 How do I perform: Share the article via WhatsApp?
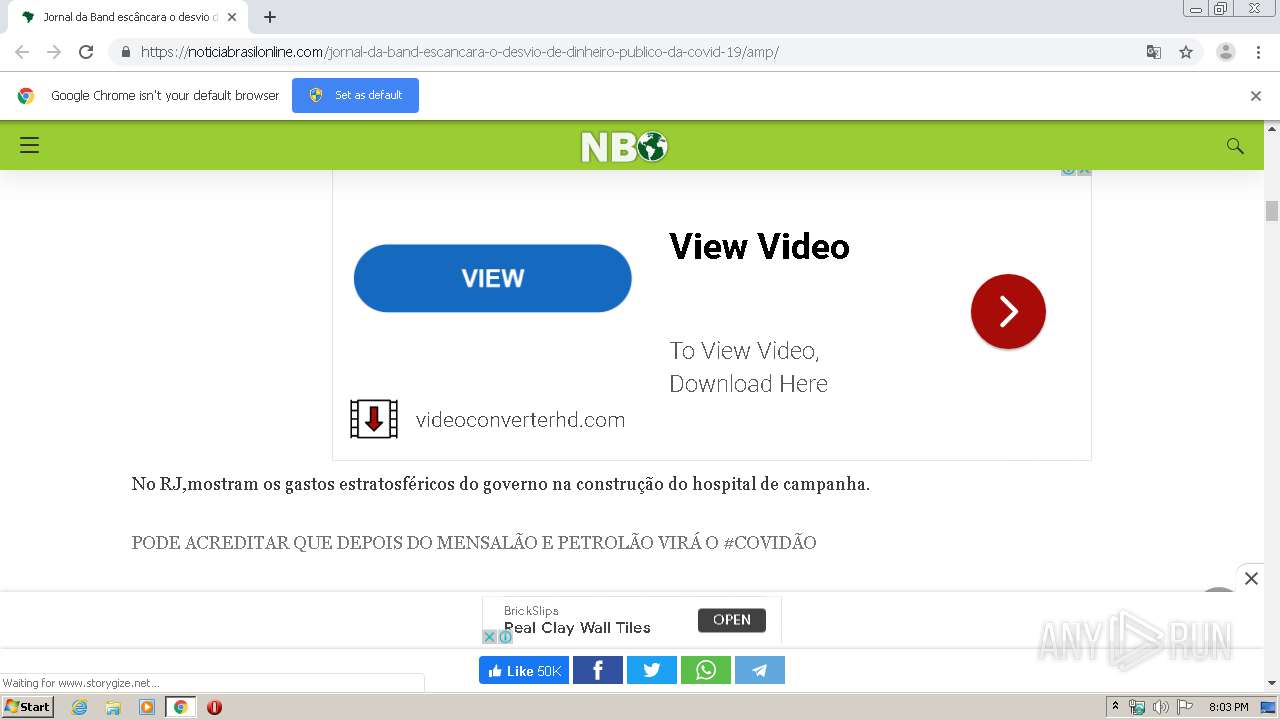pyautogui.click(x=706, y=670)
